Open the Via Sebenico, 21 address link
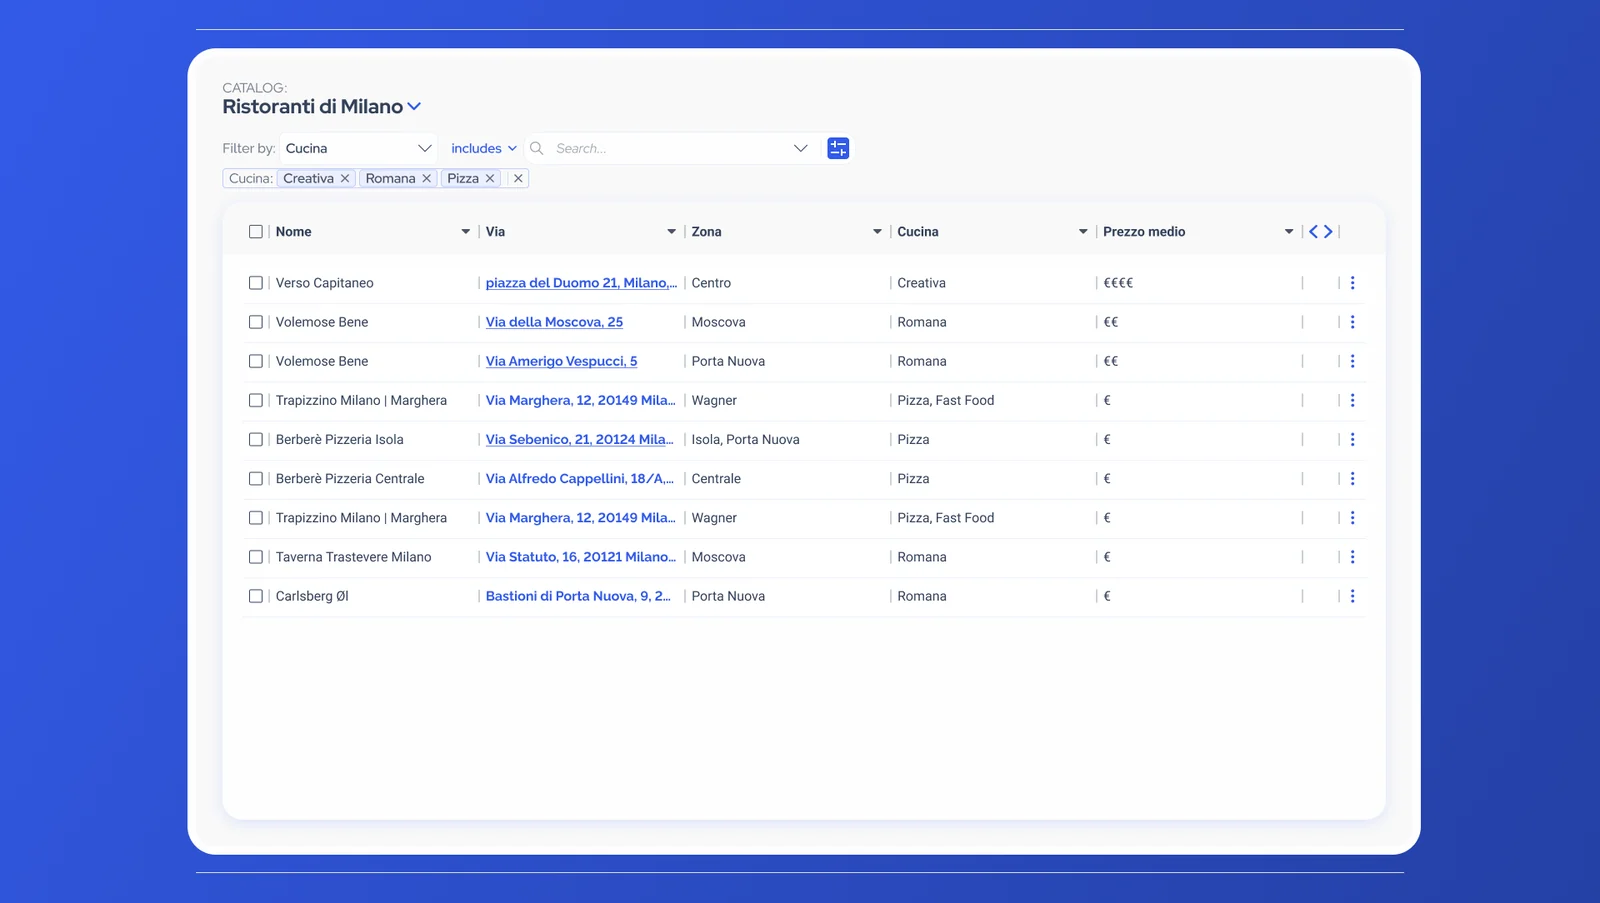Screen dimensions: 1600x903 [579, 439]
